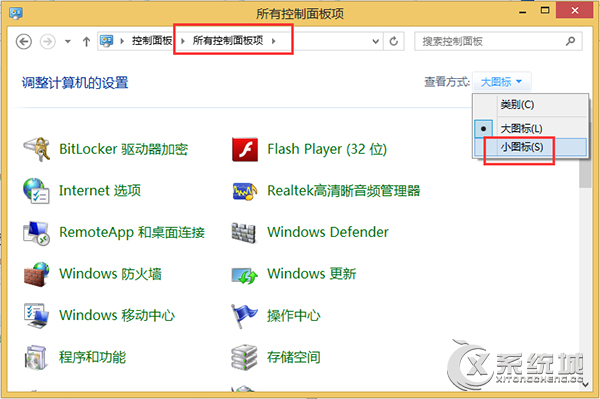Open Realtek高清晰音频管理器 link

344,191
